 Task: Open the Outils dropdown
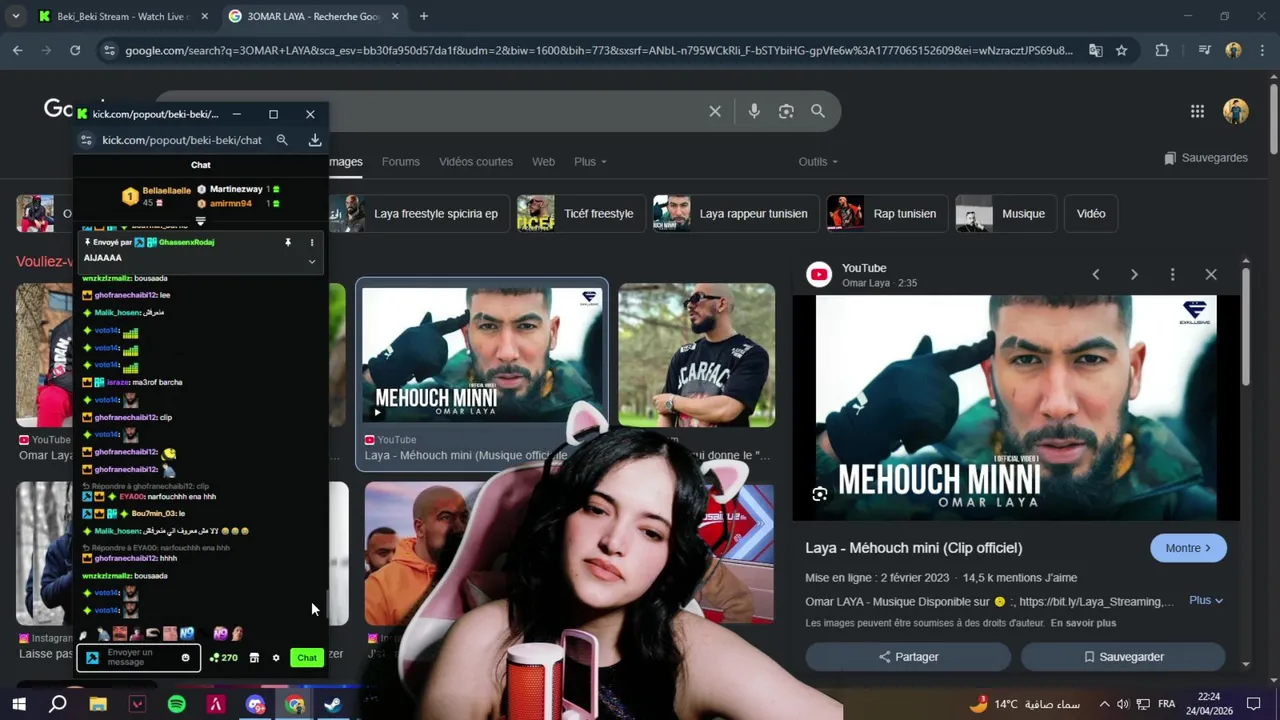click(818, 162)
